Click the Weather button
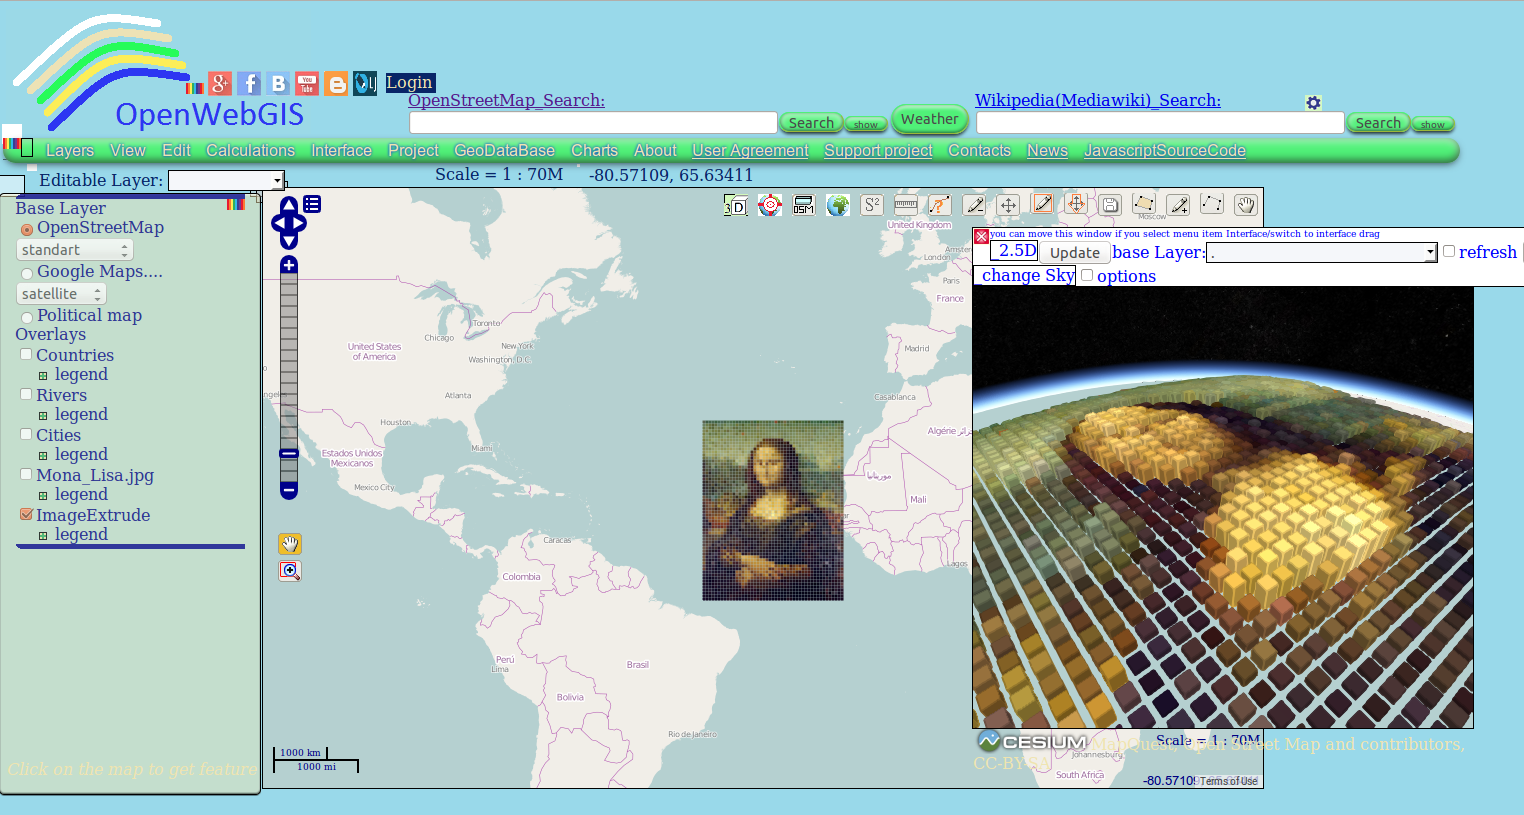The image size is (1524, 815). [930, 119]
